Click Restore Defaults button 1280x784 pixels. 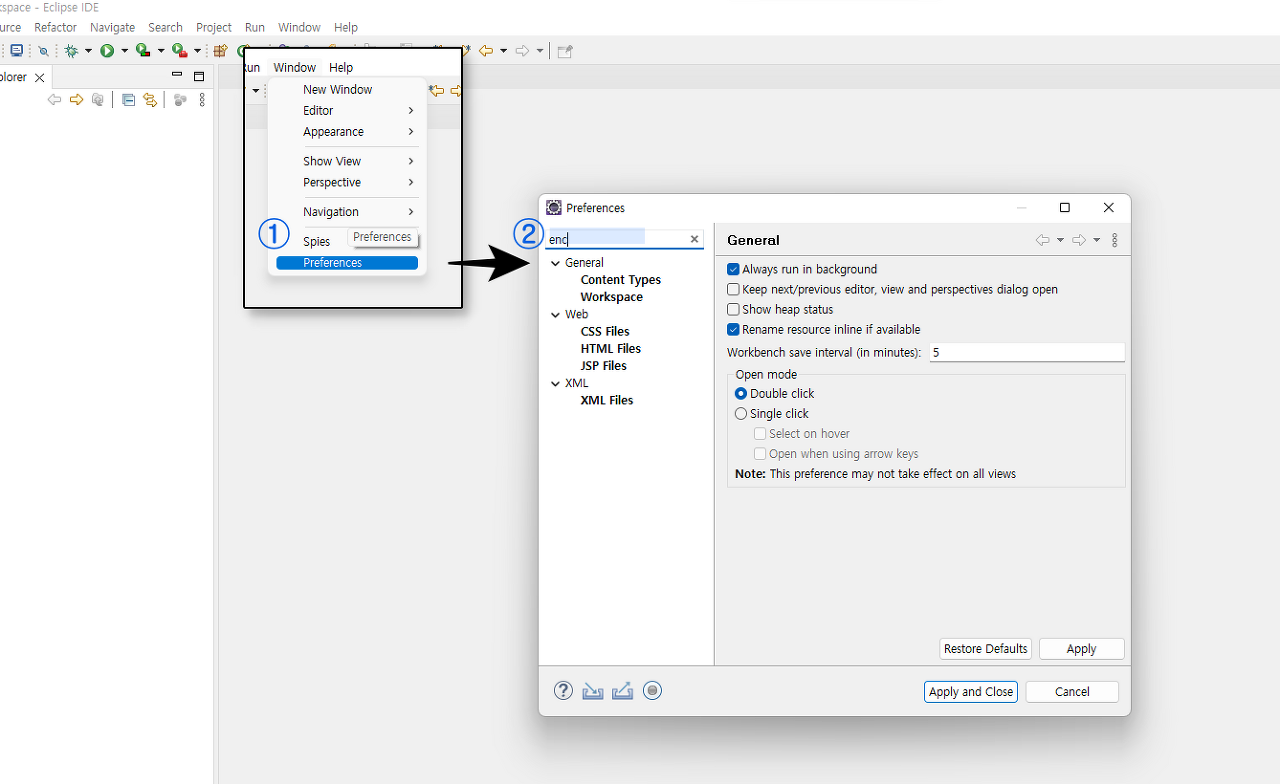(x=986, y=648)
